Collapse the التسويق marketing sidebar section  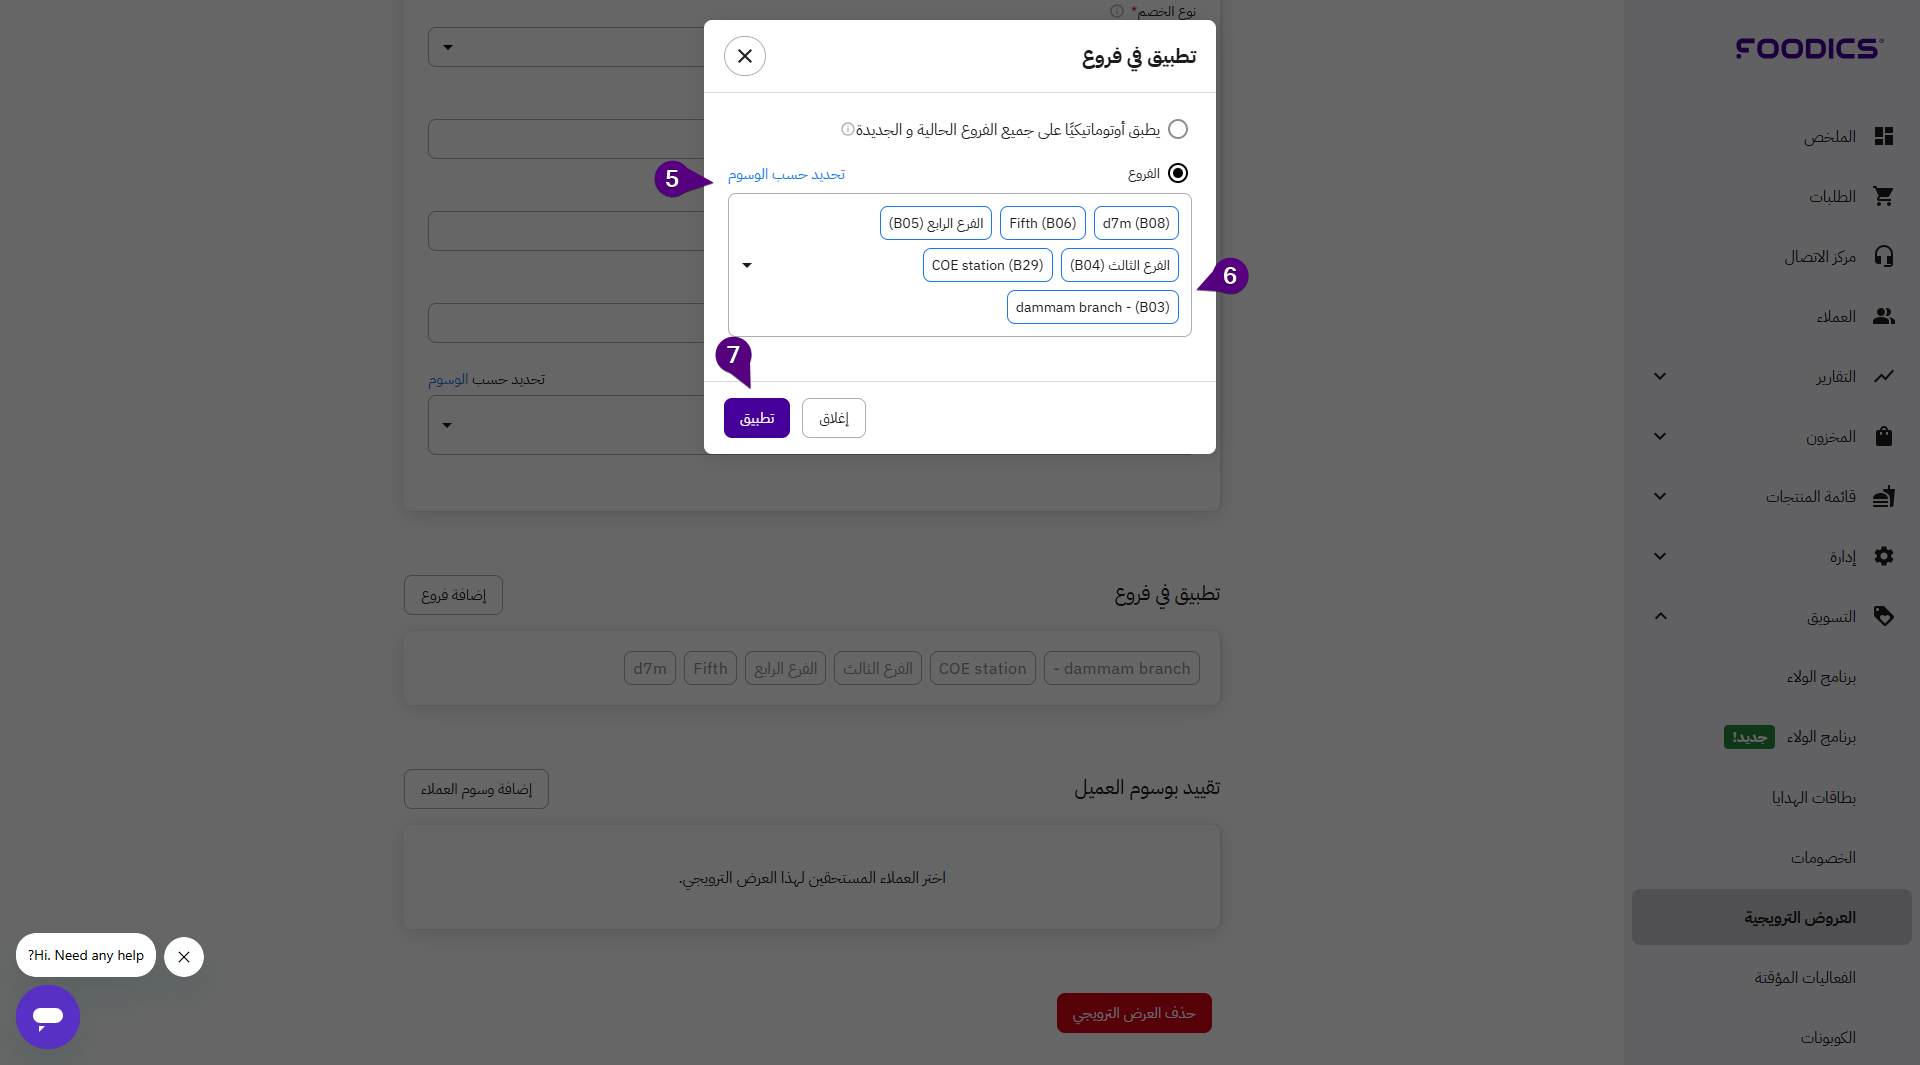(1660, 616)
